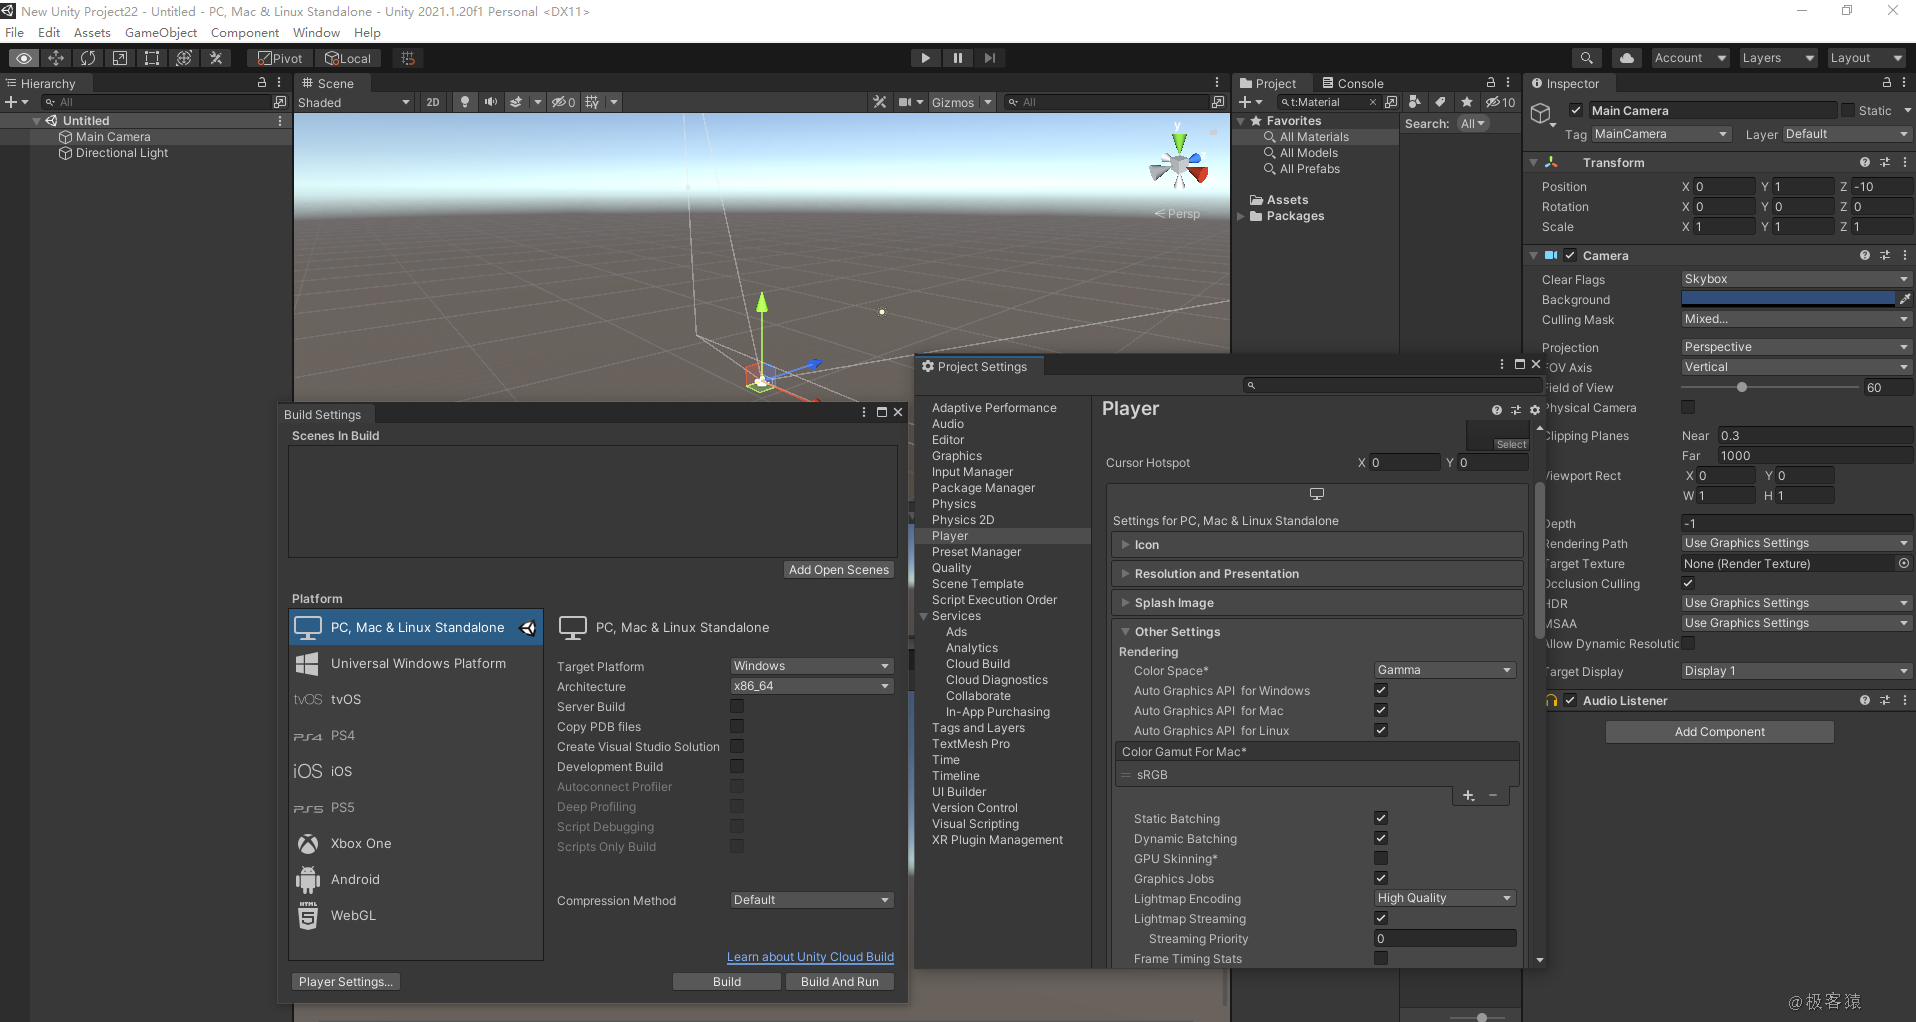Enable the Development Build checkbox

pyautogui.click(x=737, y=767)
